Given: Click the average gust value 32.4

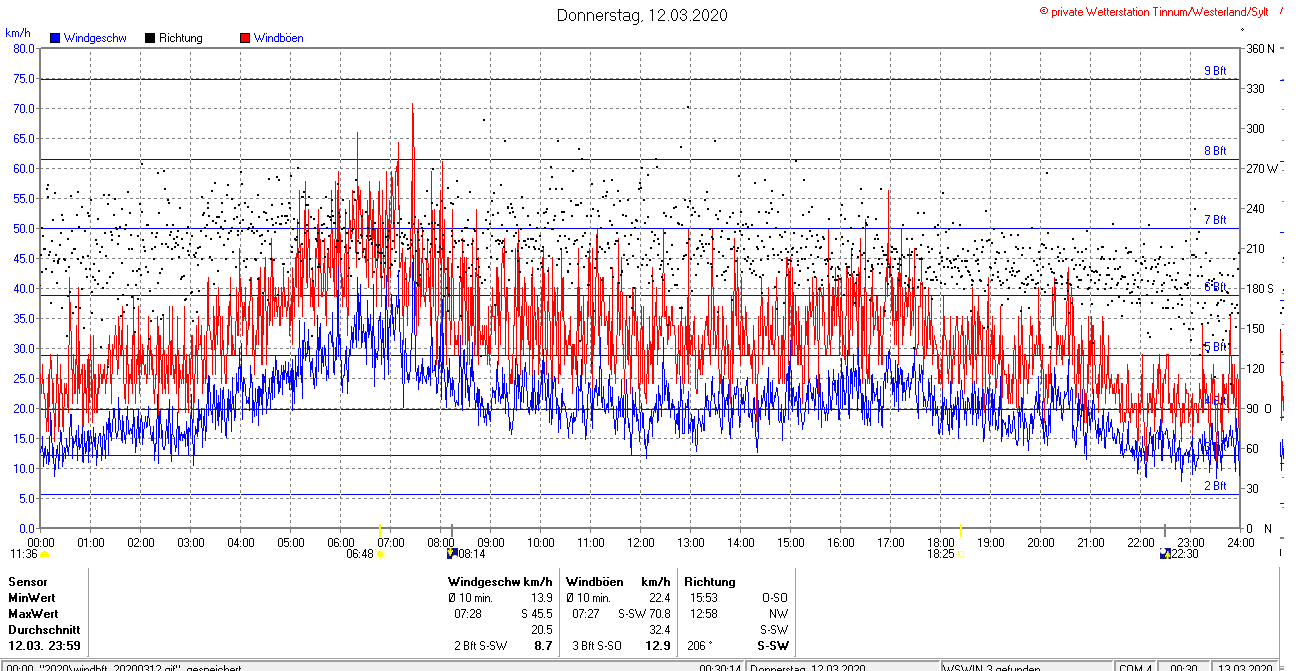Looking at the screenshot, I should [x=659, y=630].
